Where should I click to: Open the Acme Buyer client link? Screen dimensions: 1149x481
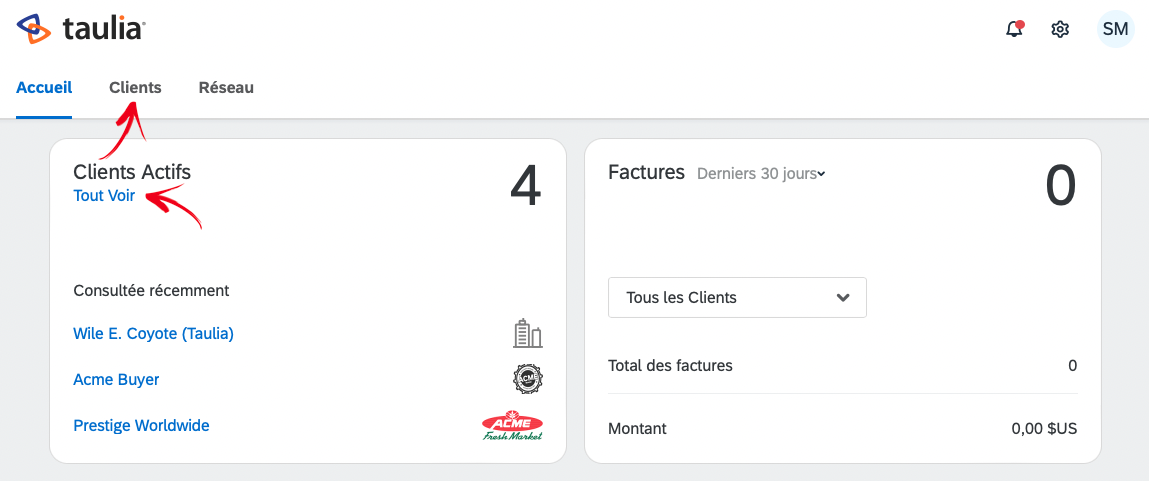117,379
